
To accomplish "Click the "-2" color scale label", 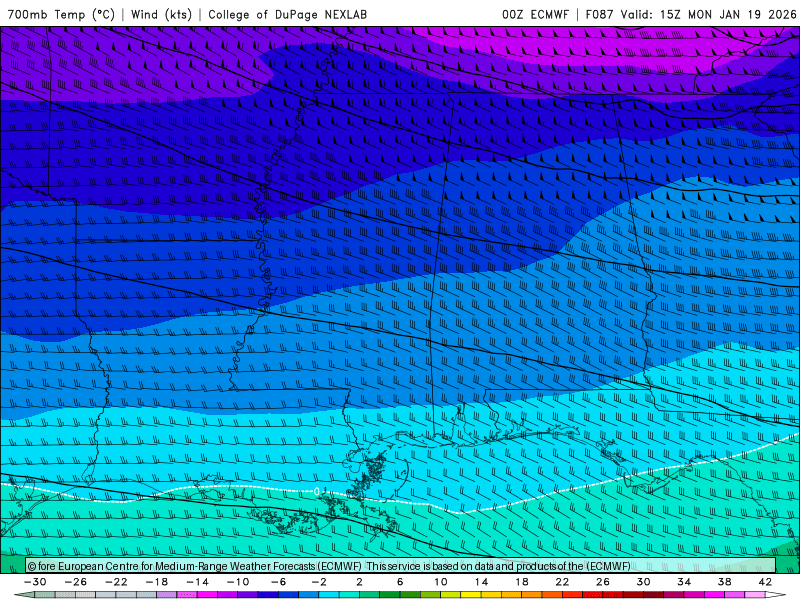I will coord(319,582).
